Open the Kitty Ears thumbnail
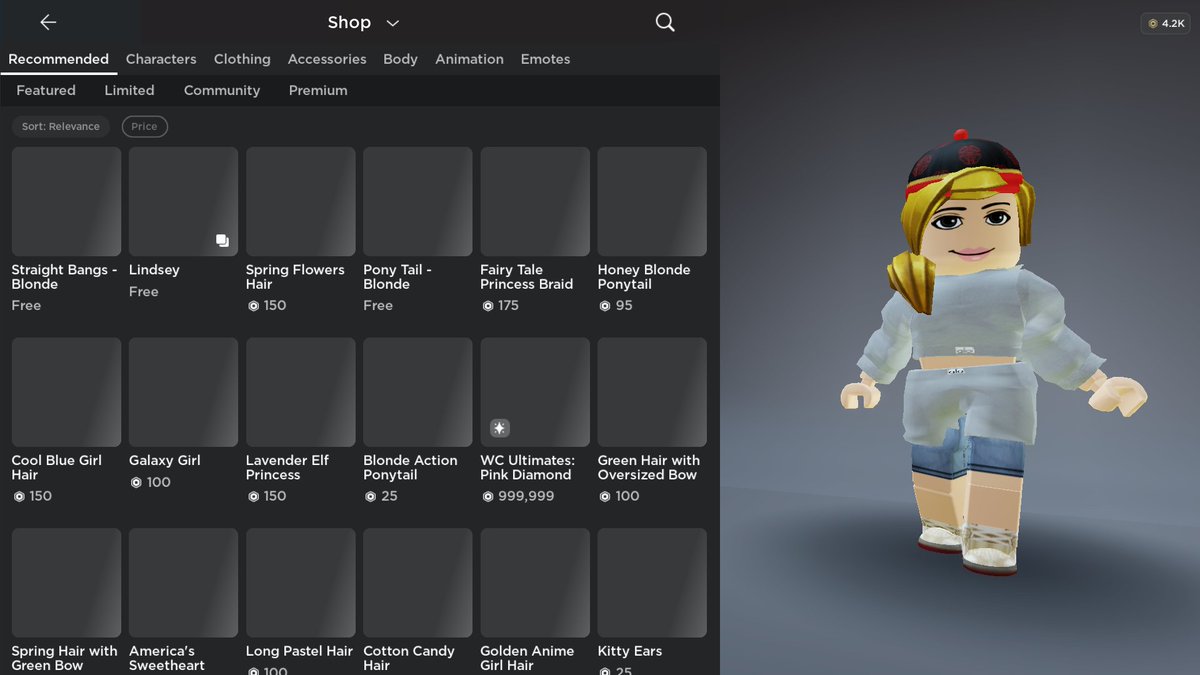1200x675 pixels. tap(652, 583)
